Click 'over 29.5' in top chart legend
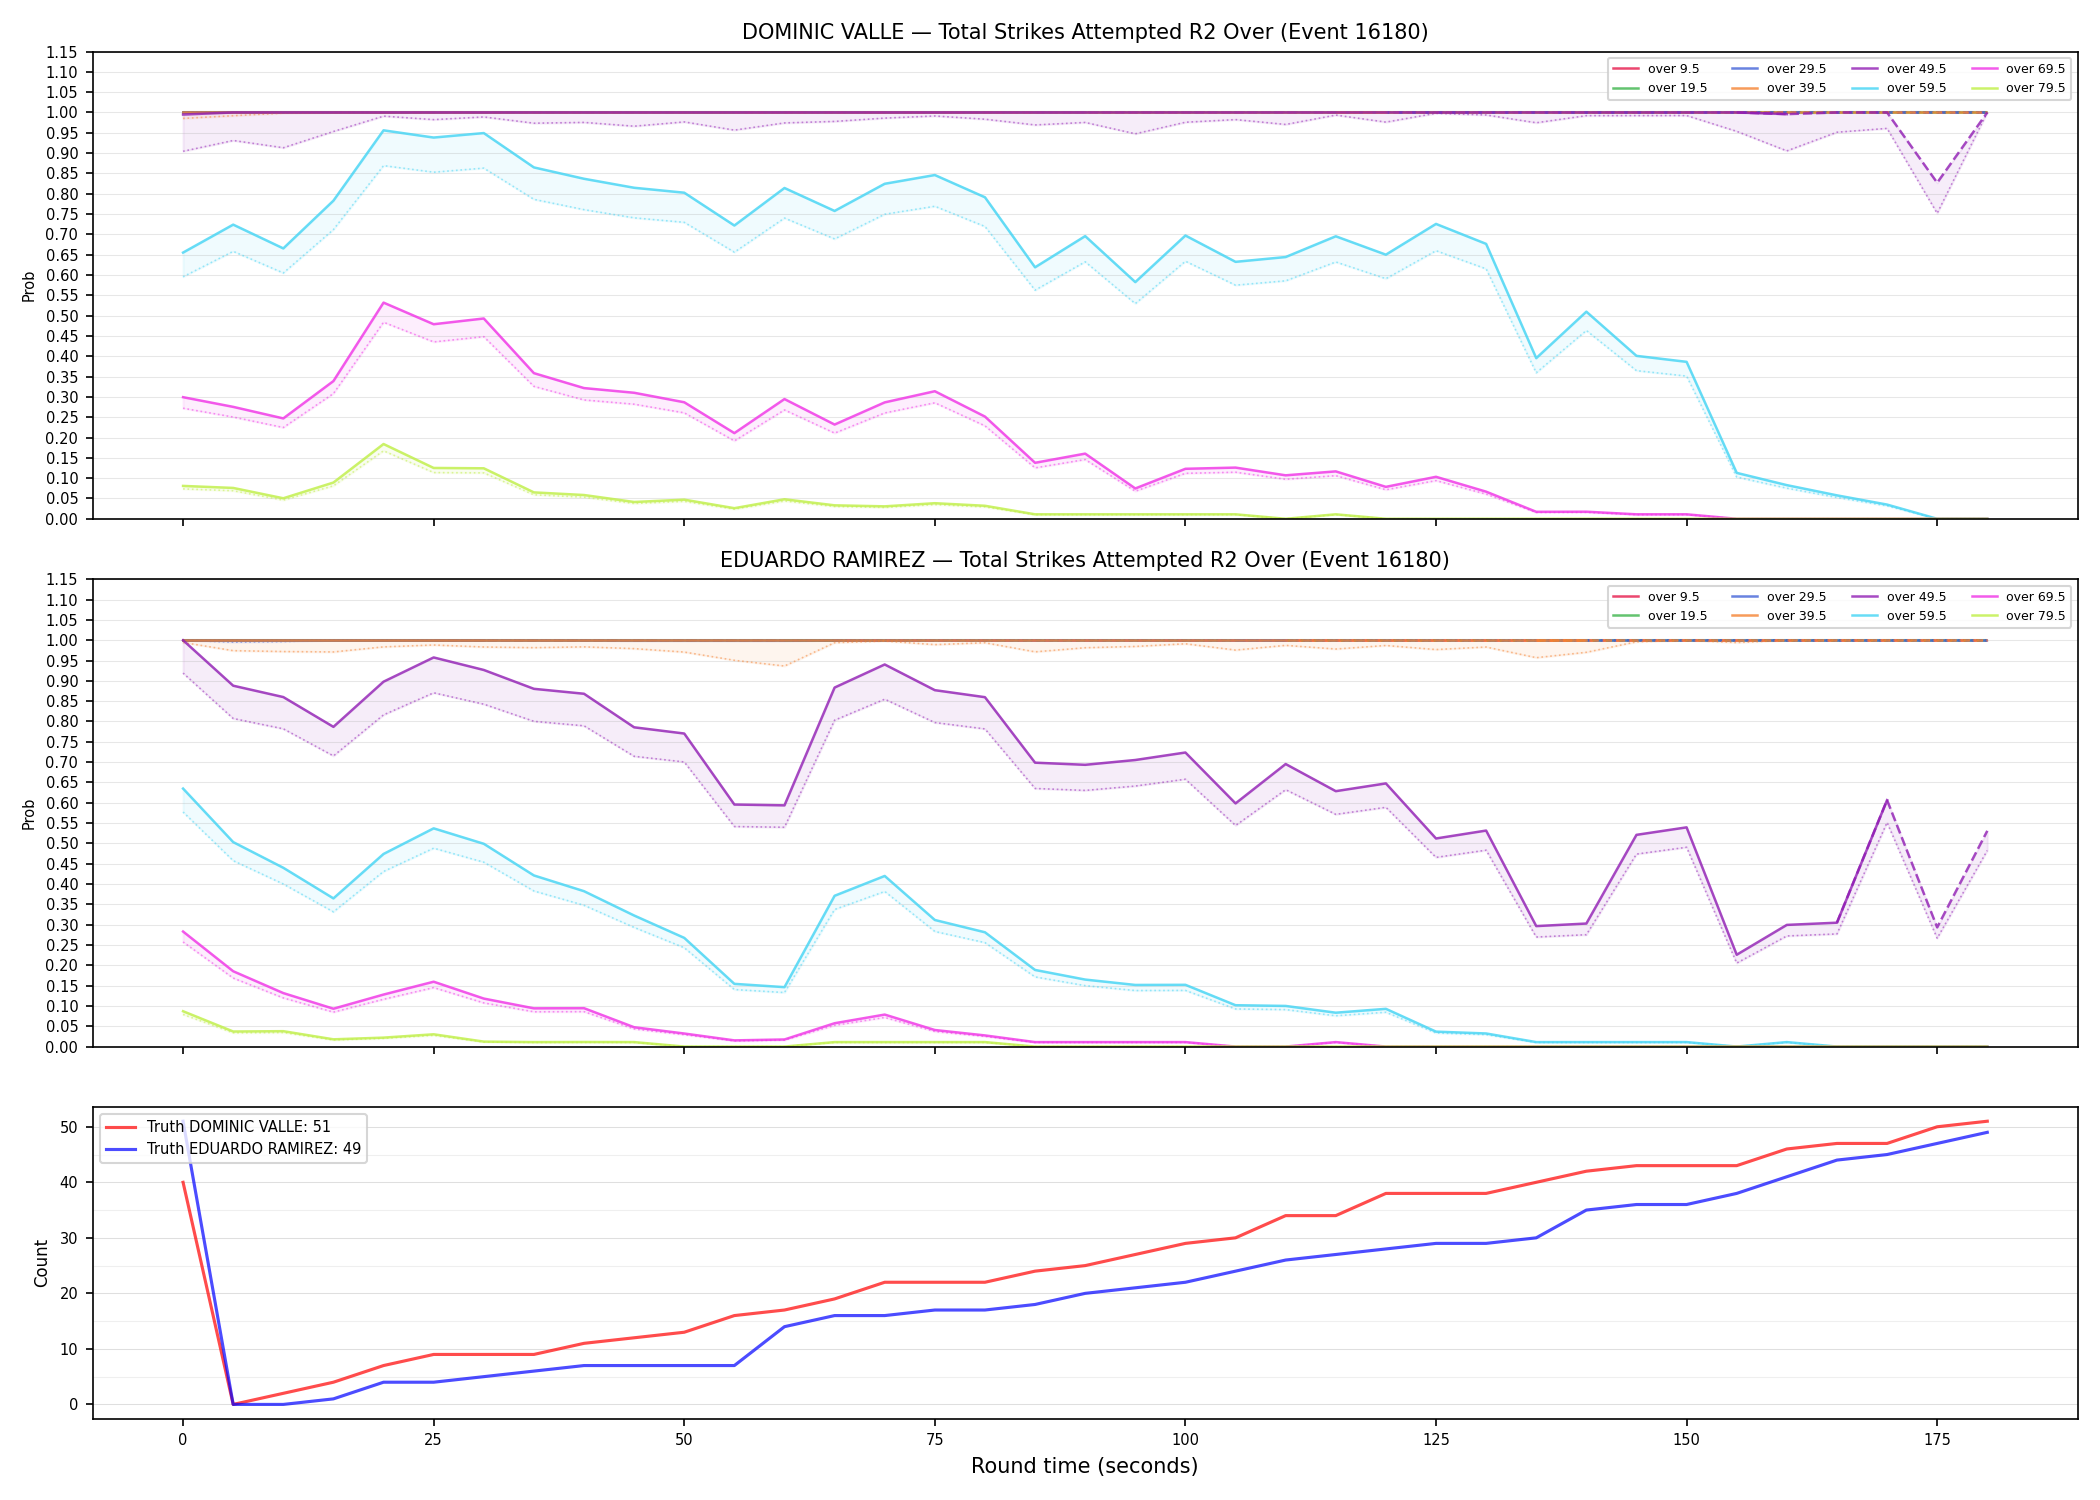The height and width of the screenshot is (1500, 2100). click(x=1778, y=69)
